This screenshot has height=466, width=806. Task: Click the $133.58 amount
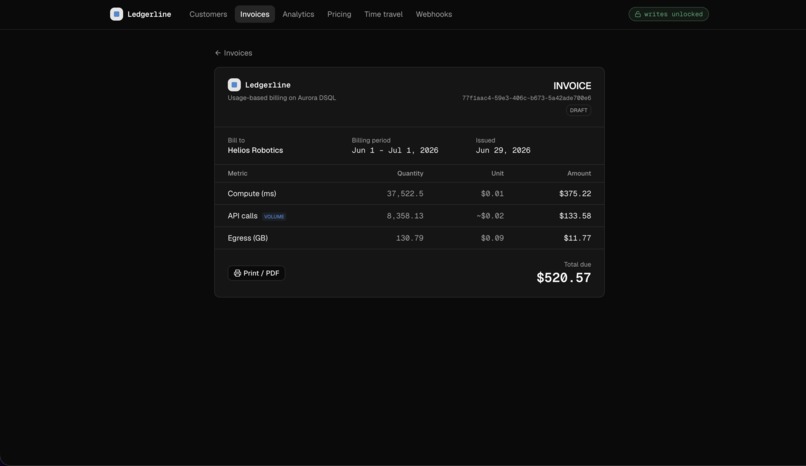[x=575, y=216]
